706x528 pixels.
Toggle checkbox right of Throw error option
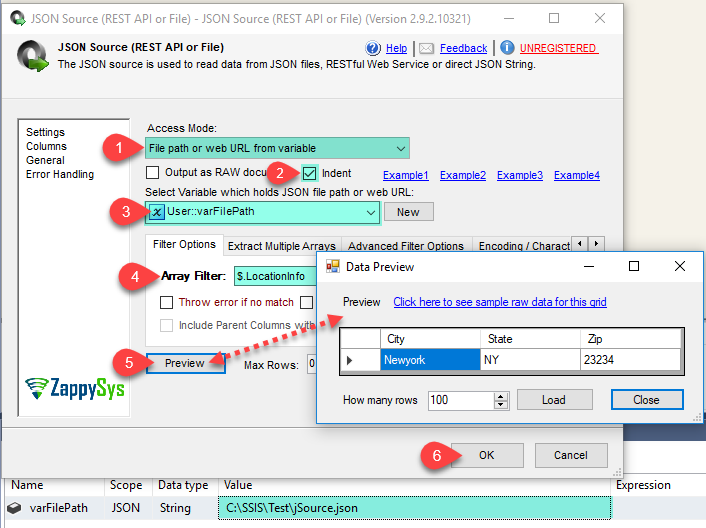(307, 302)
